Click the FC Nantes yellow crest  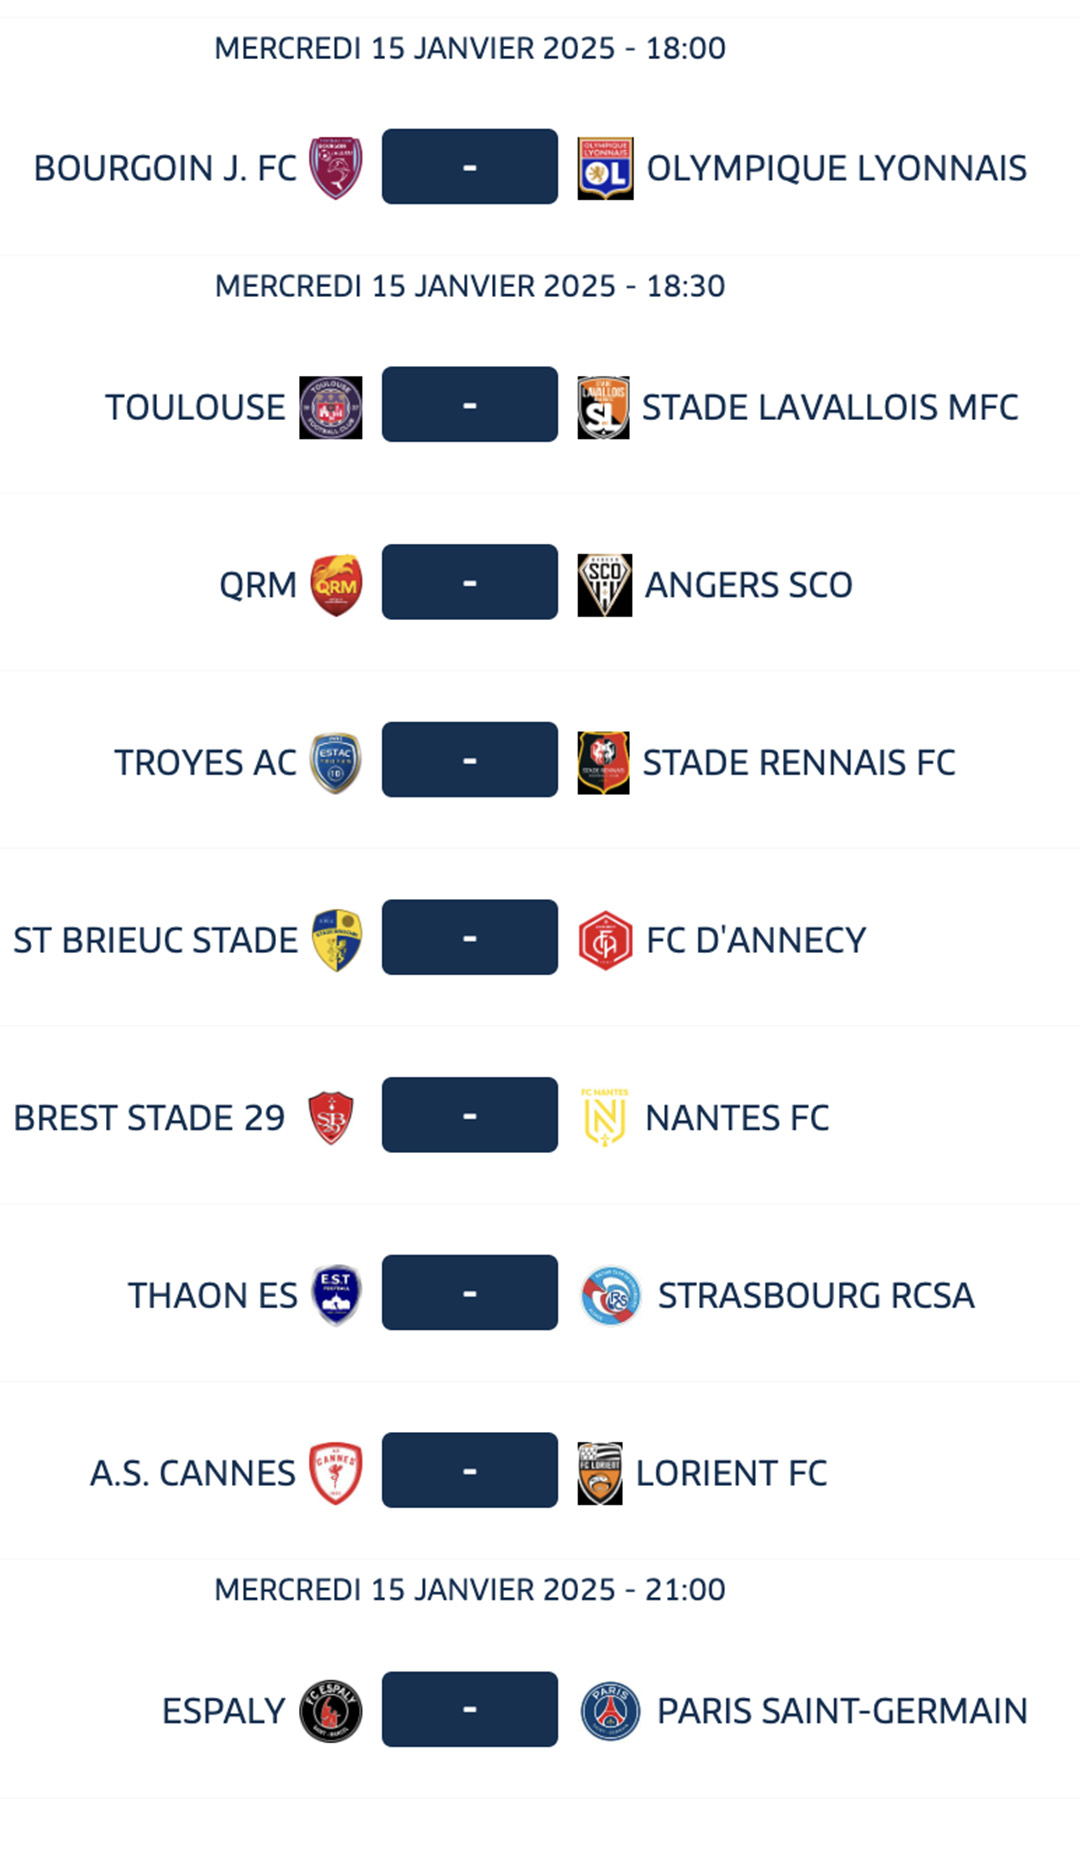[x=605, y=1117]
